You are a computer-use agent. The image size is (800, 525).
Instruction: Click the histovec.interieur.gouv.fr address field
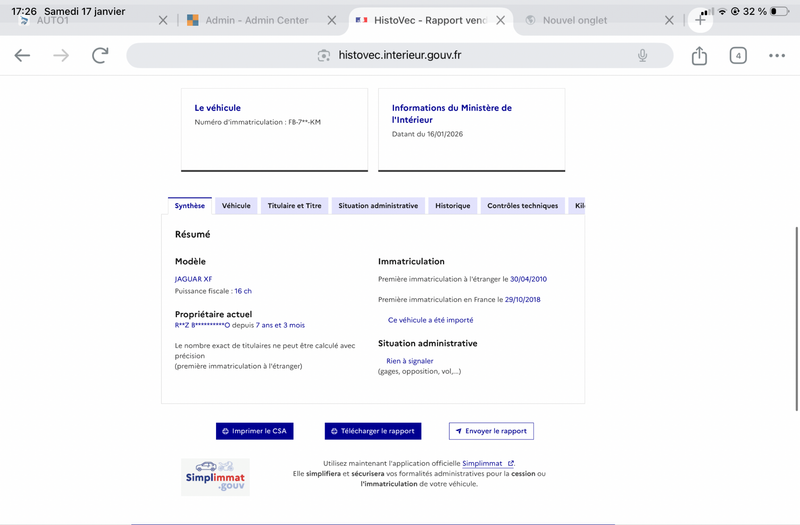[399, 55]
